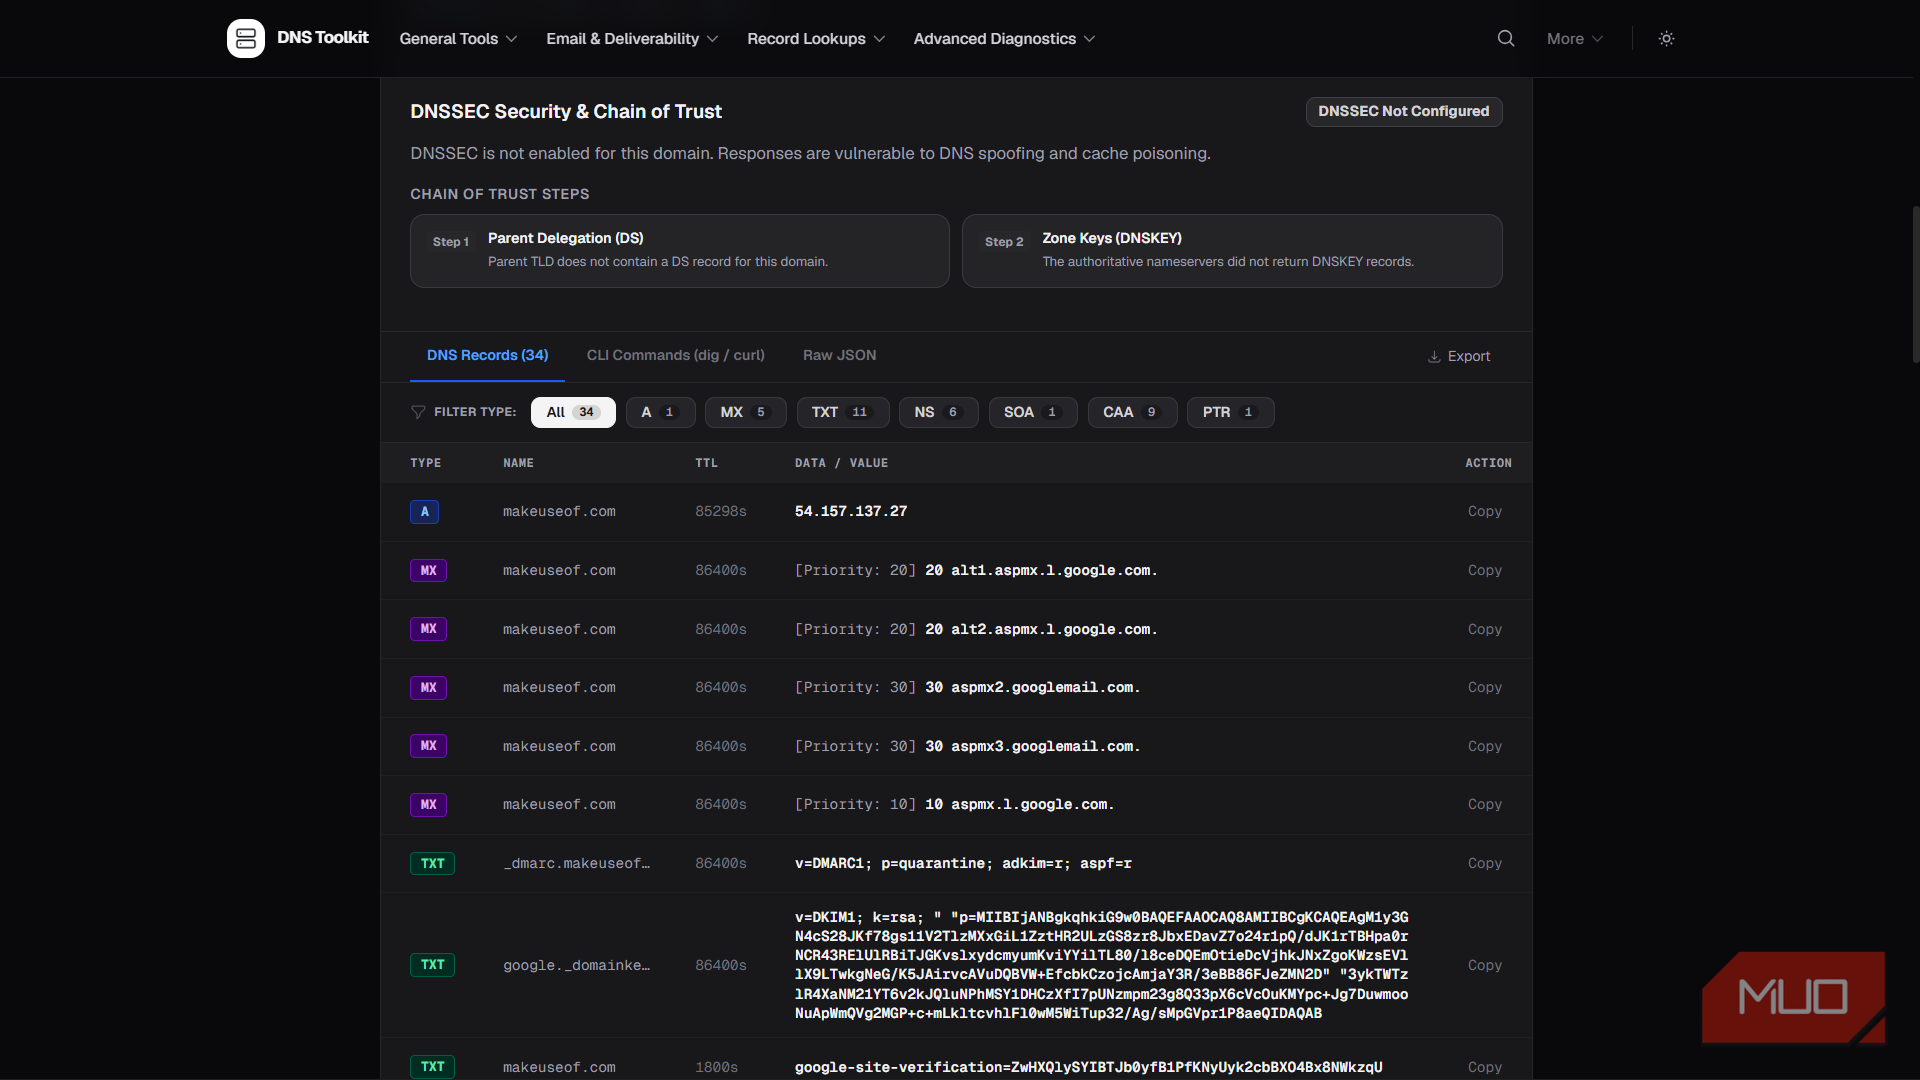Filter records by NS type
Screen dimensions: 1920x1080
tap(938, 412)
